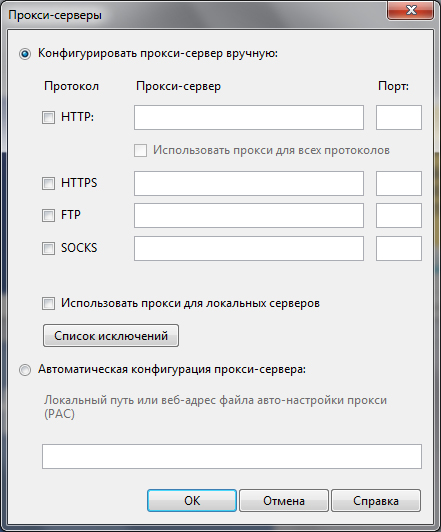Select automatic proxy configuration radio button
This screenshot has height=532, width=441.
[x=25, y=369]
